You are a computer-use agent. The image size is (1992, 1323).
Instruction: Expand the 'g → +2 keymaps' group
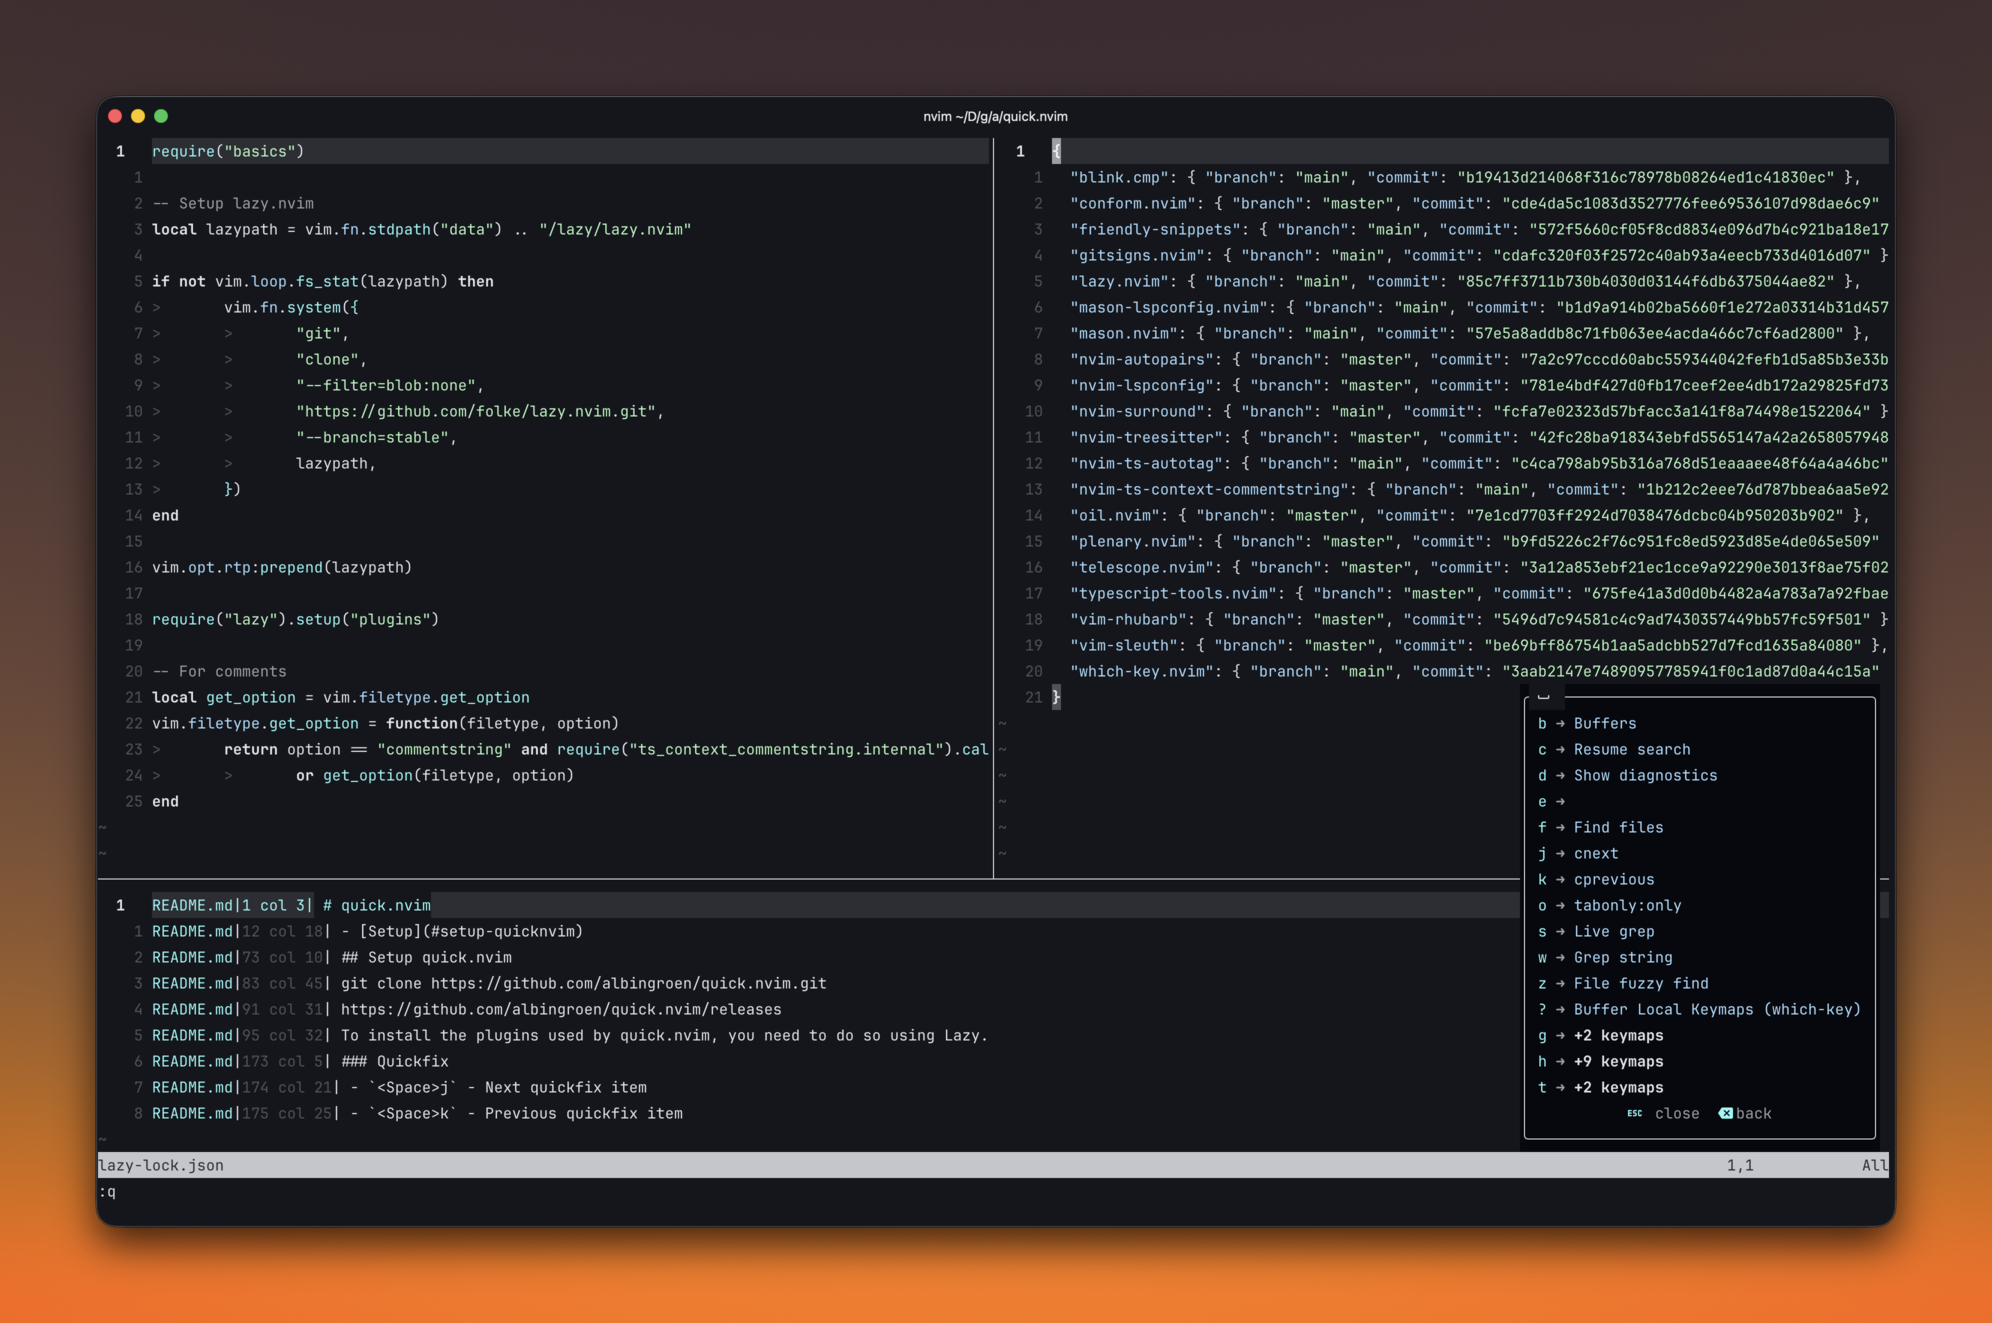[1600, 1035]
